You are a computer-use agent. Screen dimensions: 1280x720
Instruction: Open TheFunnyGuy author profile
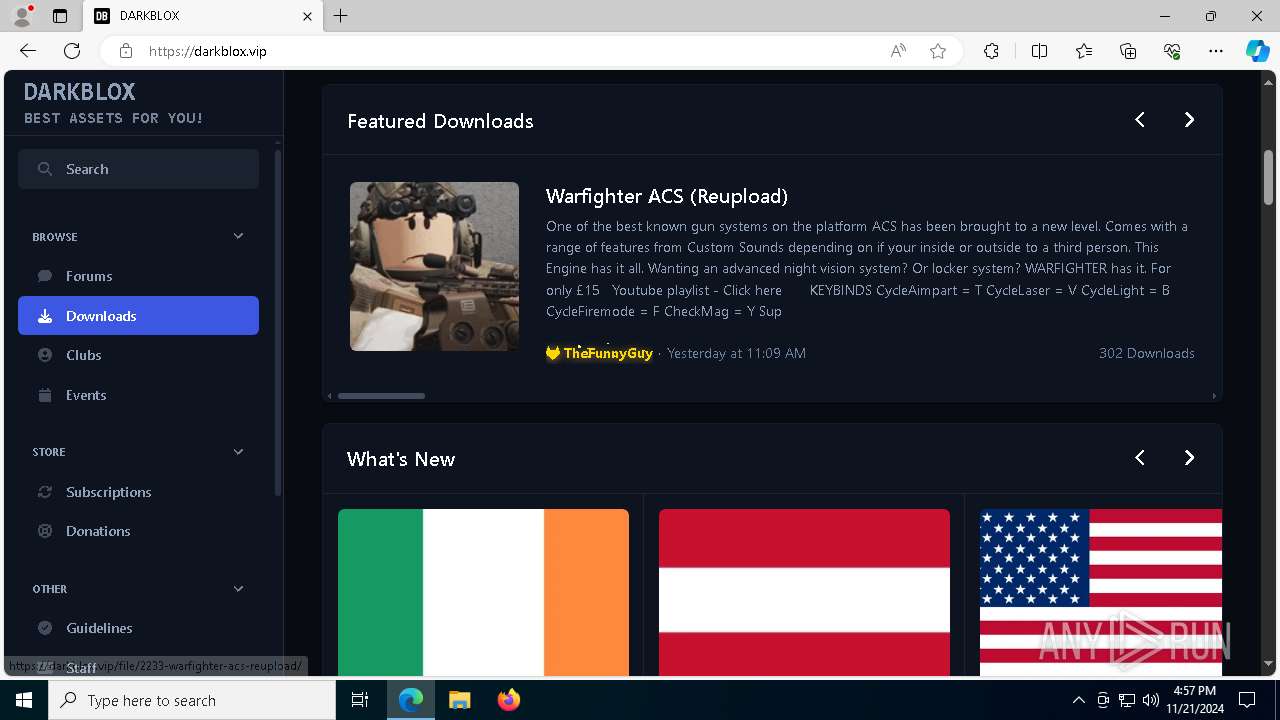pos(599,353)
